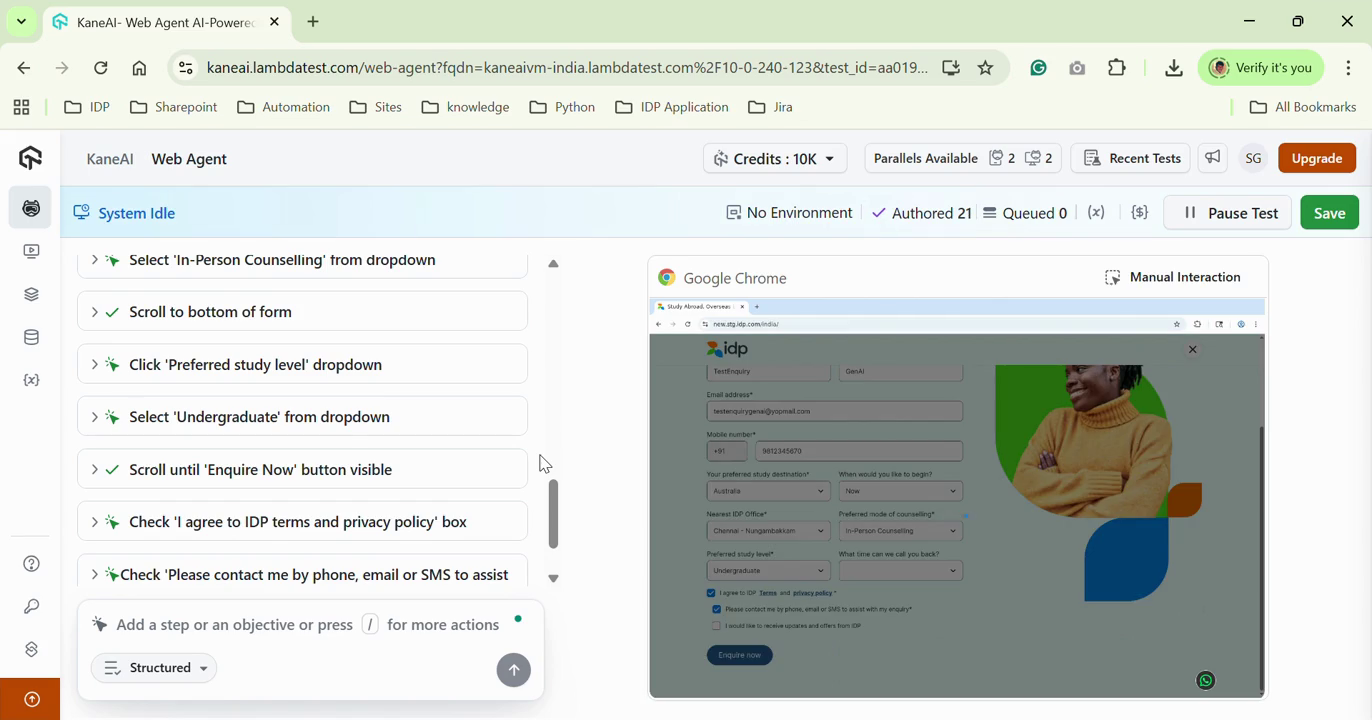Open the Chrome downloads icon
Screen dimensions: 1372x720
pyautogui.click(x=1174, y=68)
